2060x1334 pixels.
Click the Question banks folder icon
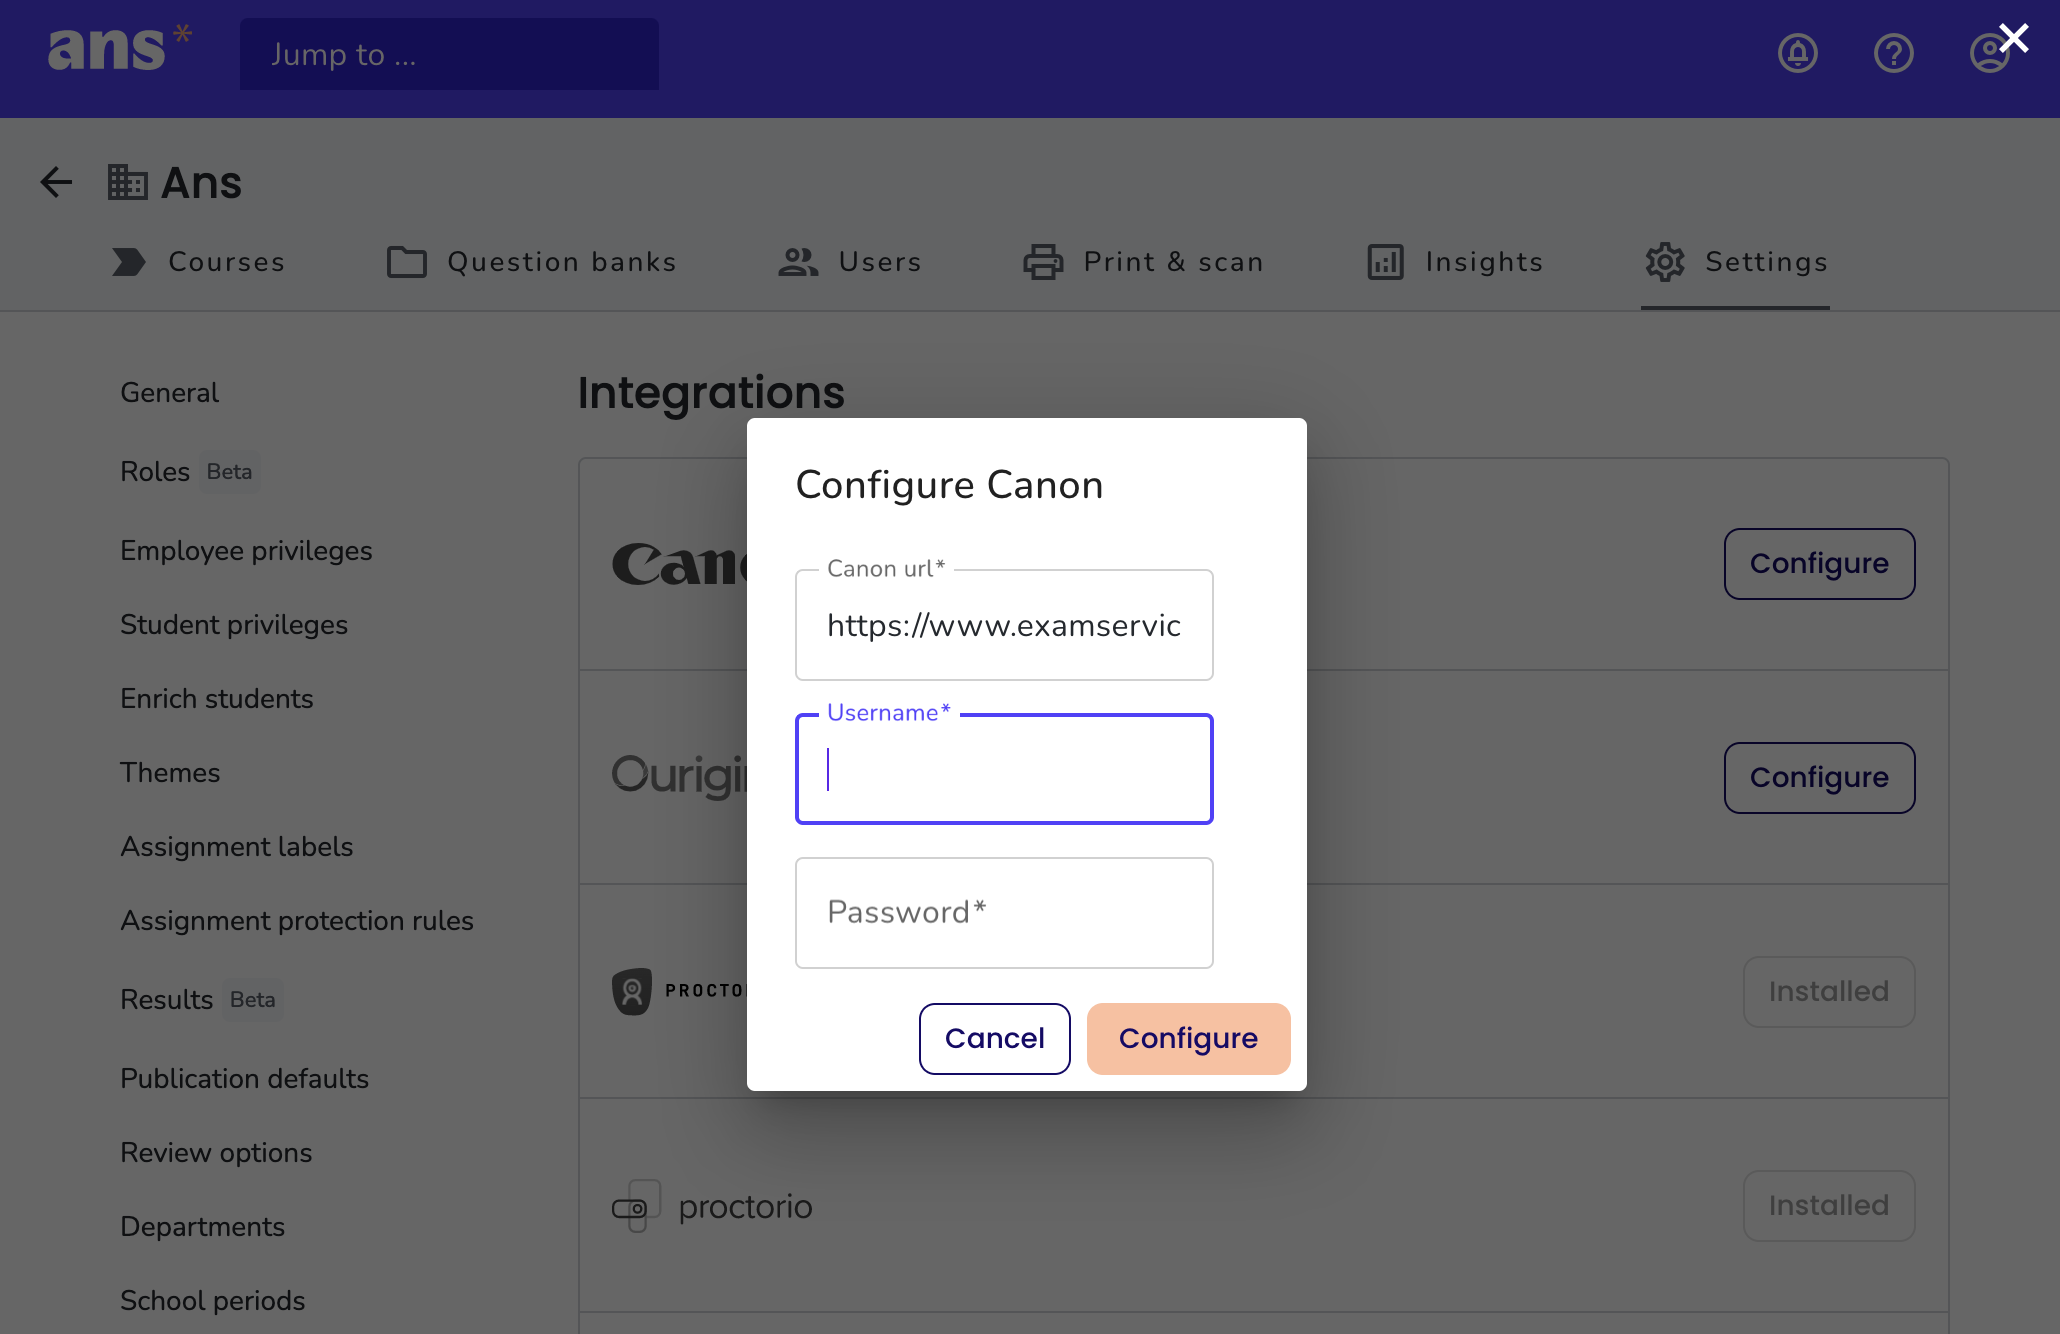(406, 262)
